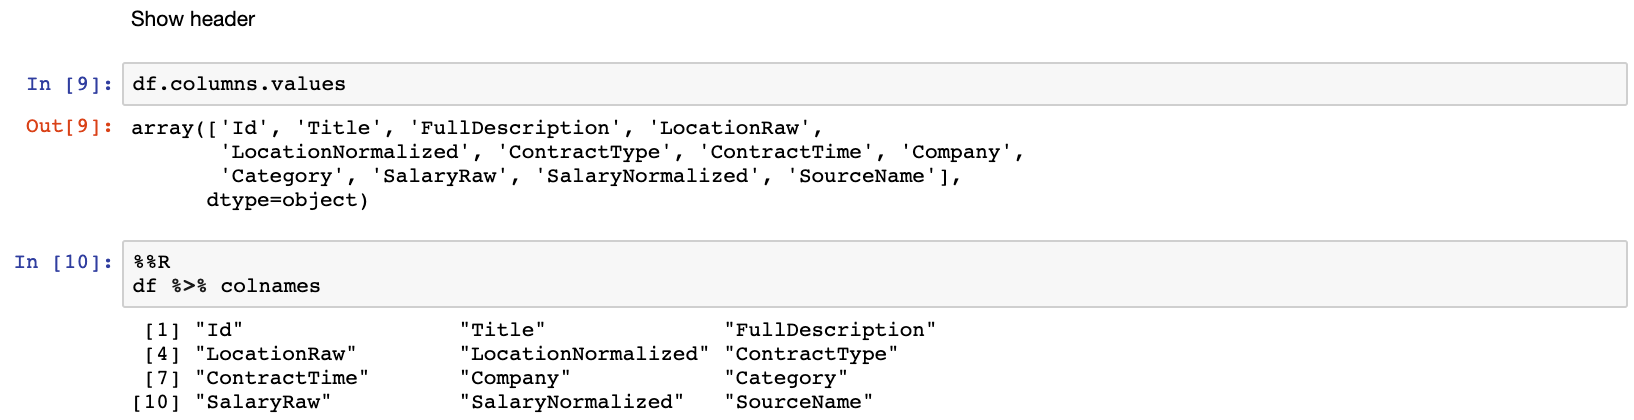Screen dimensions: 1634x420
Task: Click the [7] row index in R output
Action: [x=163, y=378]
